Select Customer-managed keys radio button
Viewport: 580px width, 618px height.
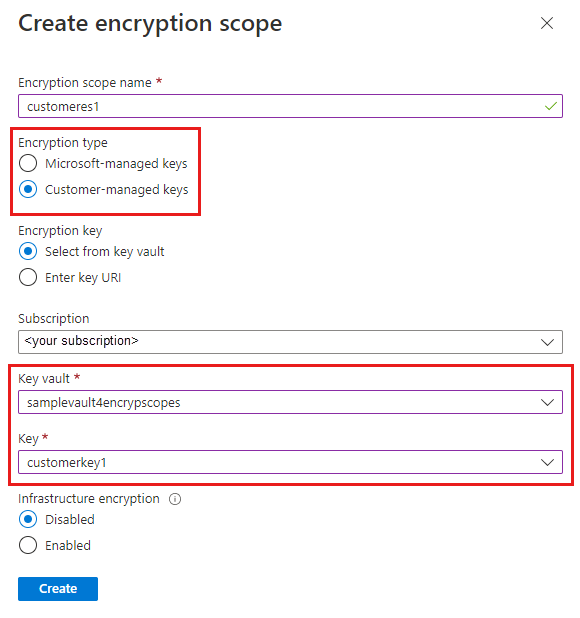(x=28, y=189)
